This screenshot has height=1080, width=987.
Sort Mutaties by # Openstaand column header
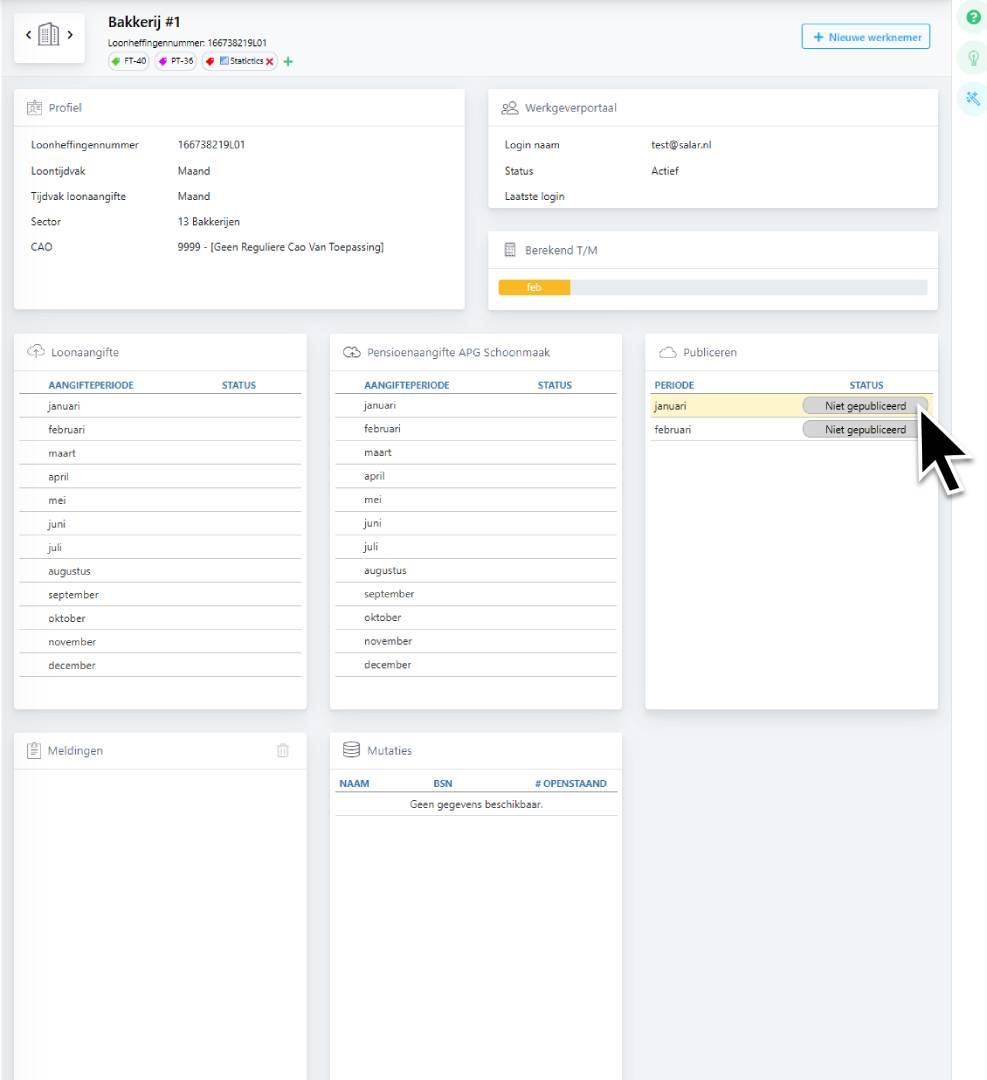570,784
